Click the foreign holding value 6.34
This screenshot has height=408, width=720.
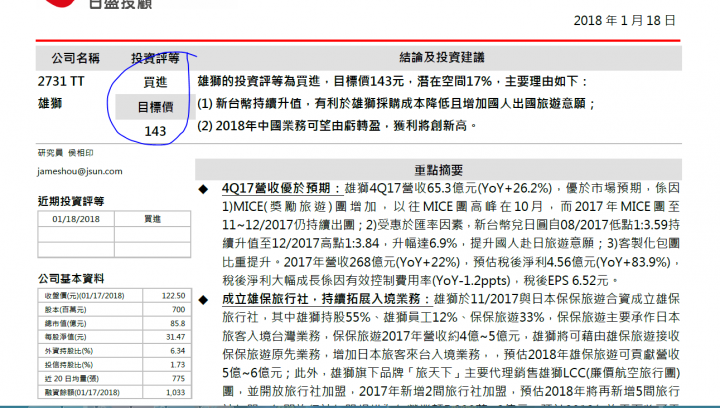178,351
